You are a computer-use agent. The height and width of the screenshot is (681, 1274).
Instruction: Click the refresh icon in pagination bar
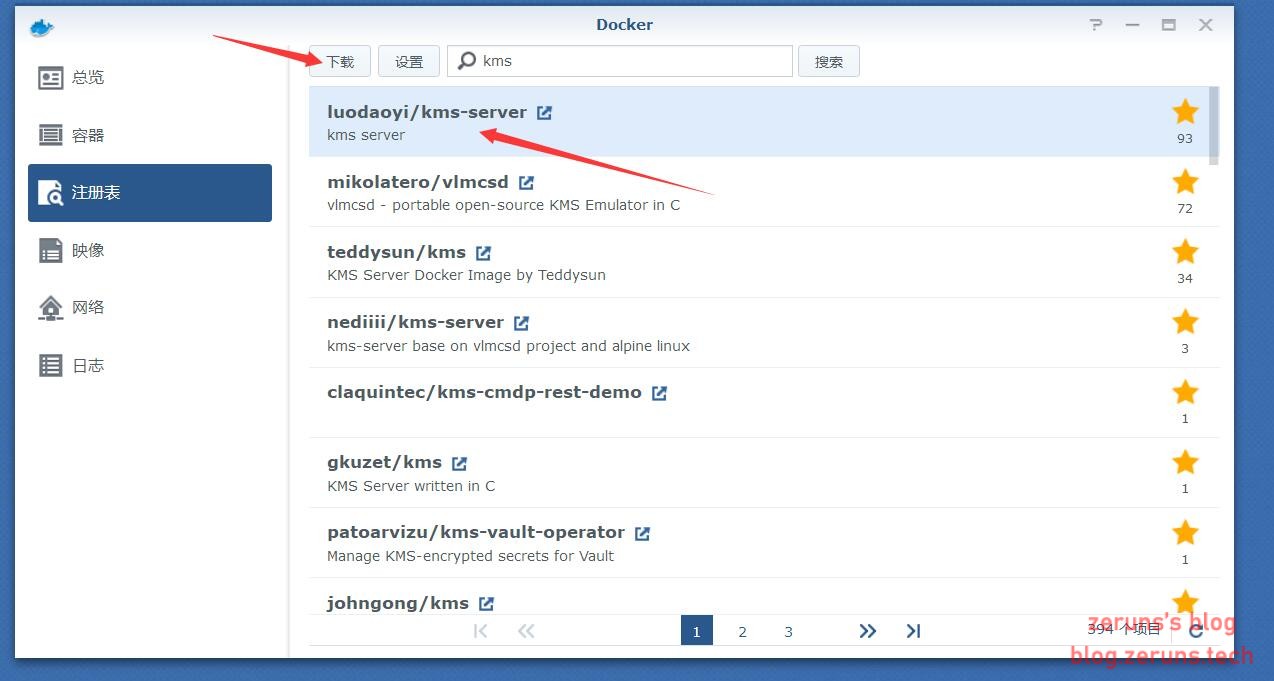tap(1196, 630)
